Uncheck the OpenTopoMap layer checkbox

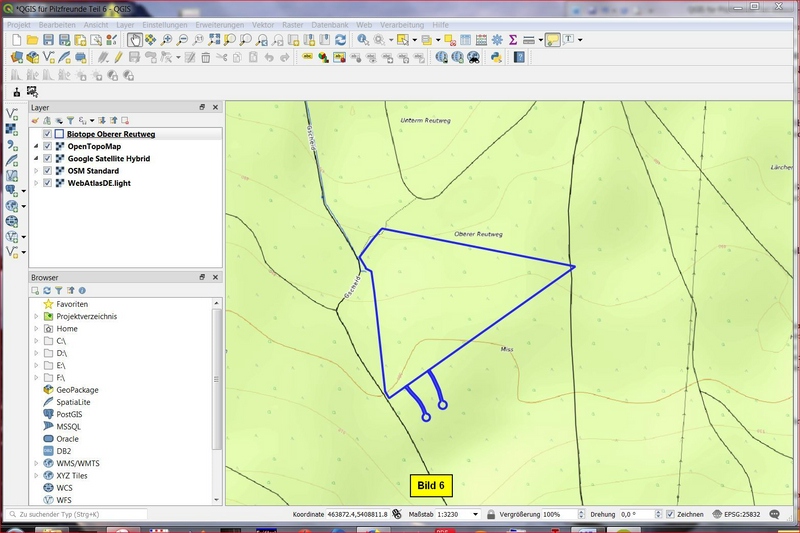(47, 146)
